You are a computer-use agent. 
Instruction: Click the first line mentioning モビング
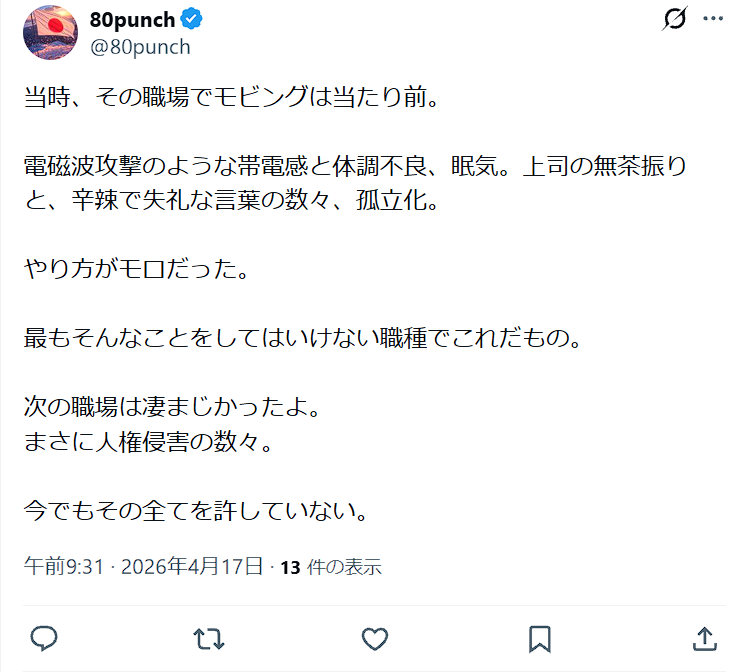click(x=231, y=99)
